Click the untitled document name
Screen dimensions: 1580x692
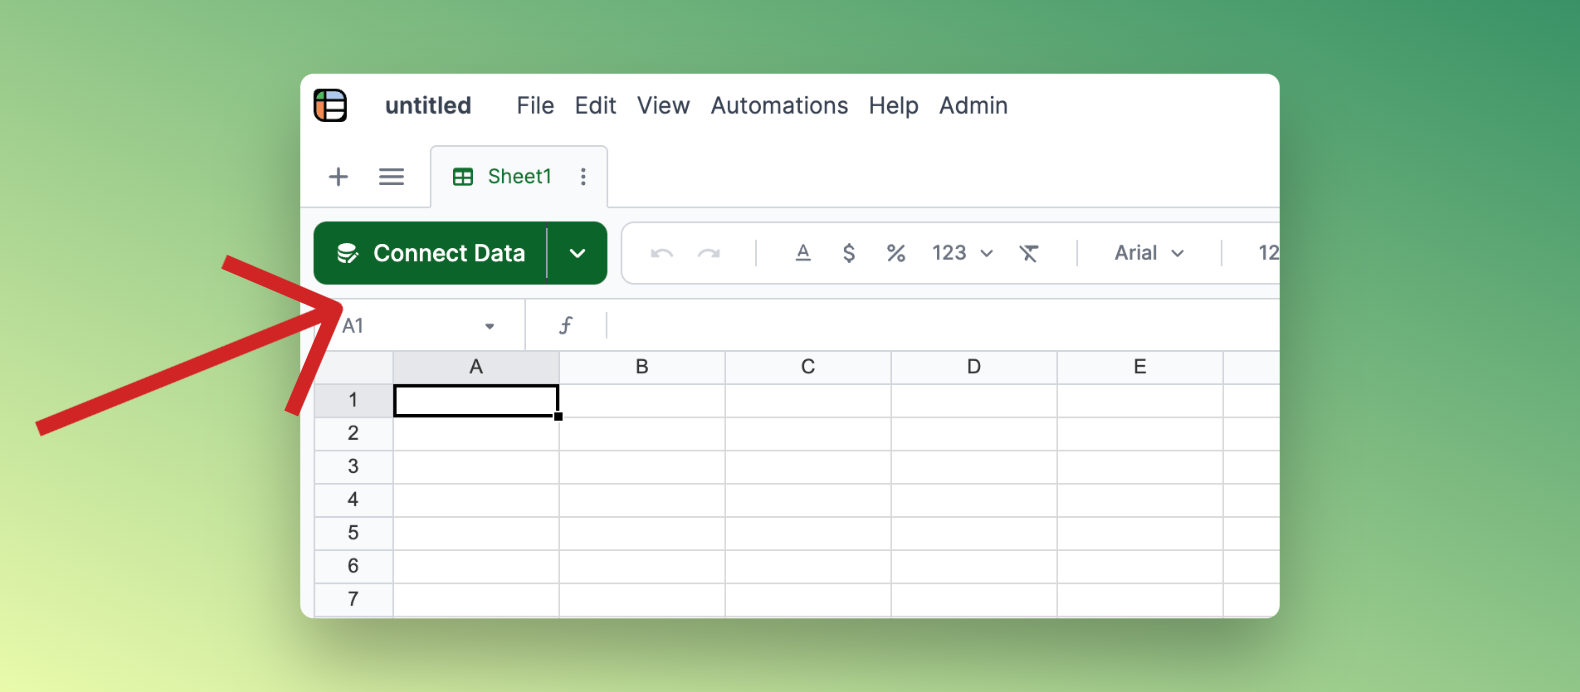point(428,105)
